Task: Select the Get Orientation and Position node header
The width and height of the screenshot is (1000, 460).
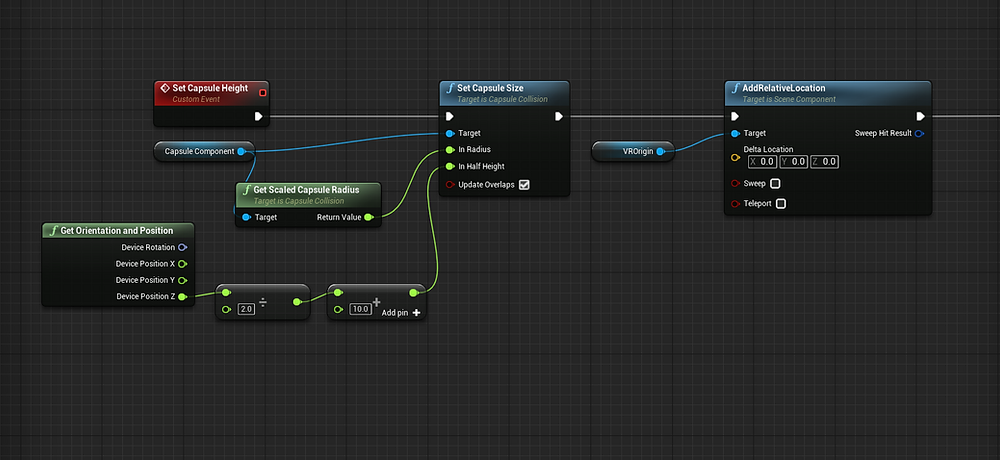Action: 117,231
